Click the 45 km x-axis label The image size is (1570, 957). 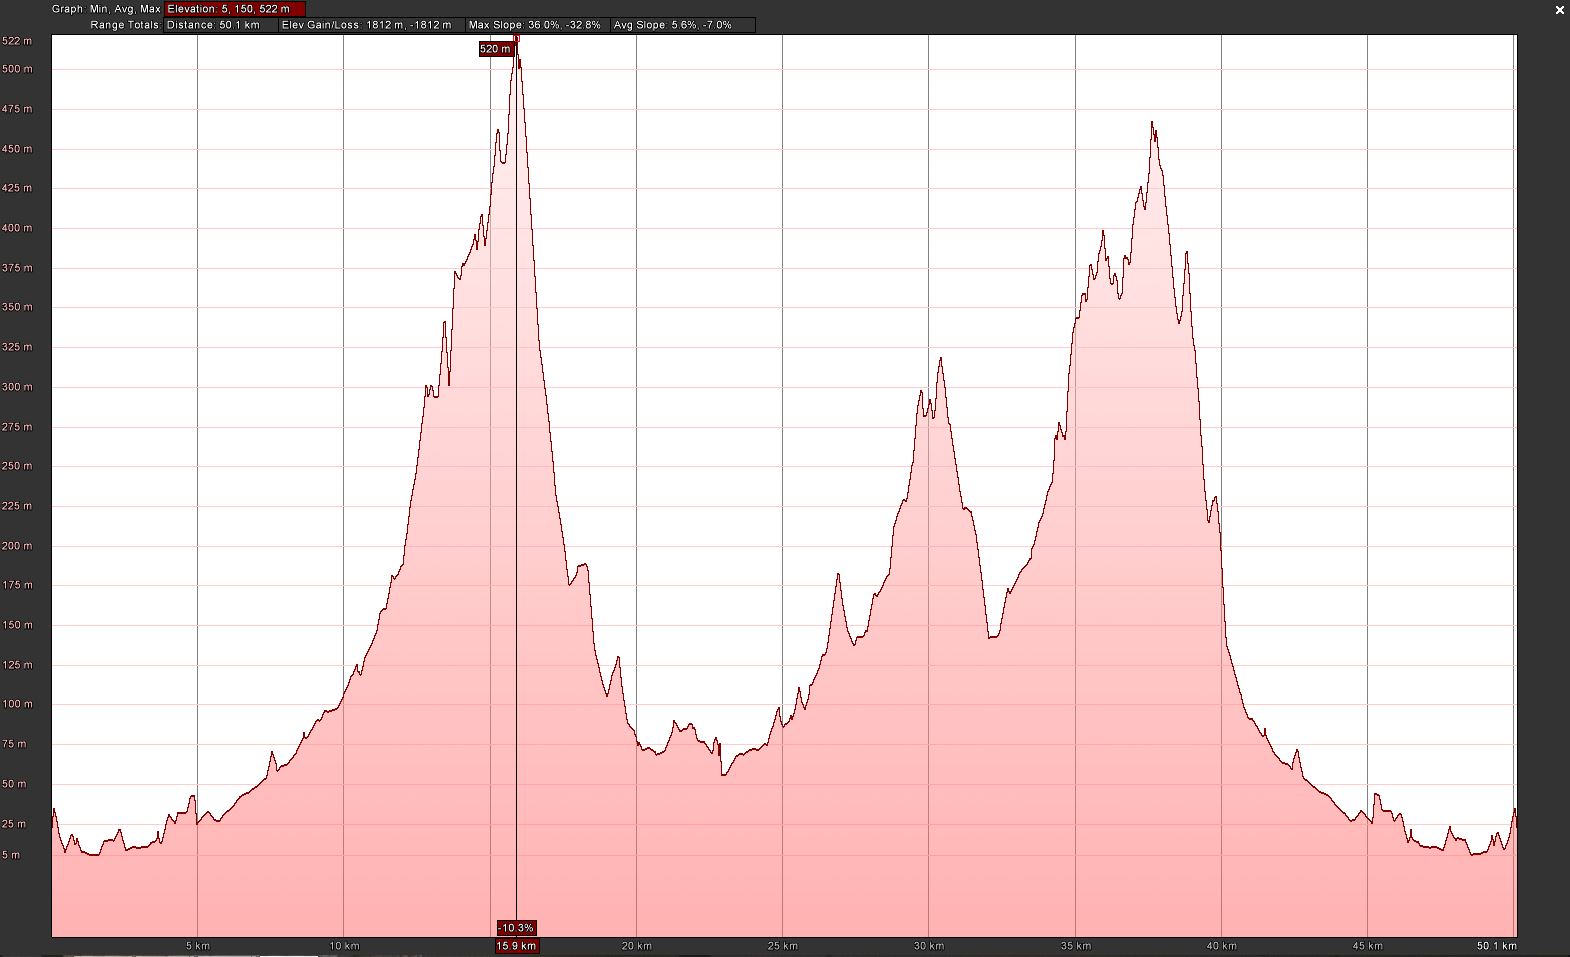(x=1368, y=946)
